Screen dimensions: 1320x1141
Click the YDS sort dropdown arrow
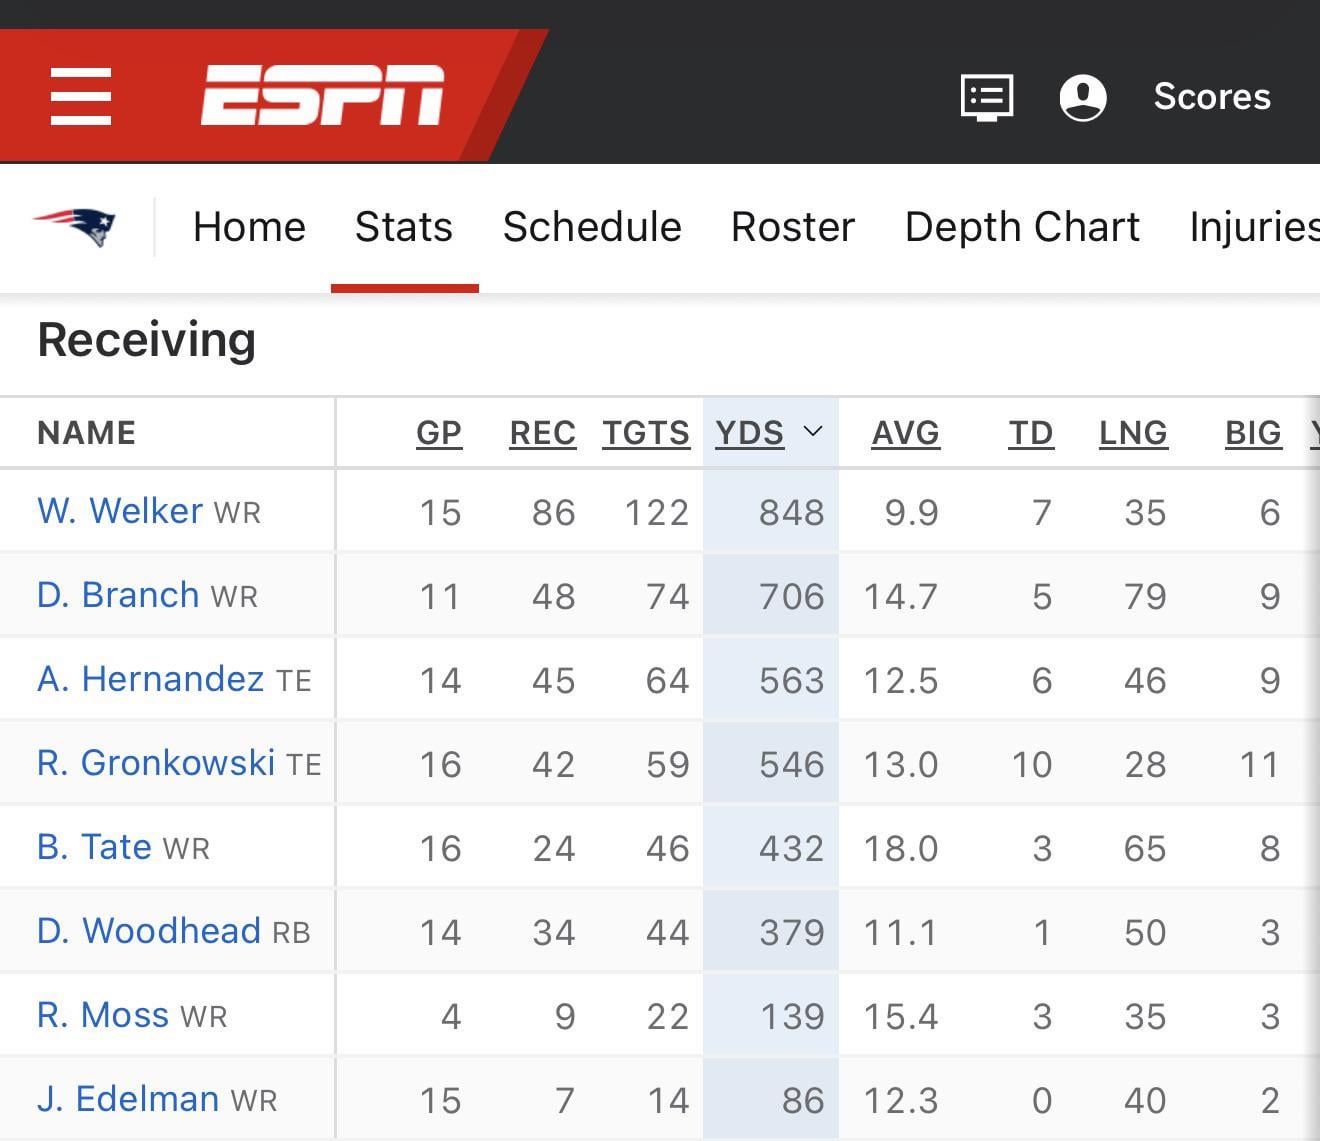point(813,431)
